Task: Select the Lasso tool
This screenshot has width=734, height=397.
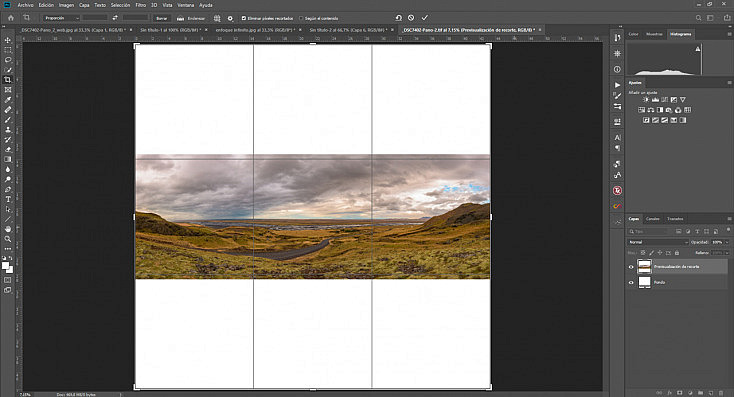Action: (x=7, y=60)
